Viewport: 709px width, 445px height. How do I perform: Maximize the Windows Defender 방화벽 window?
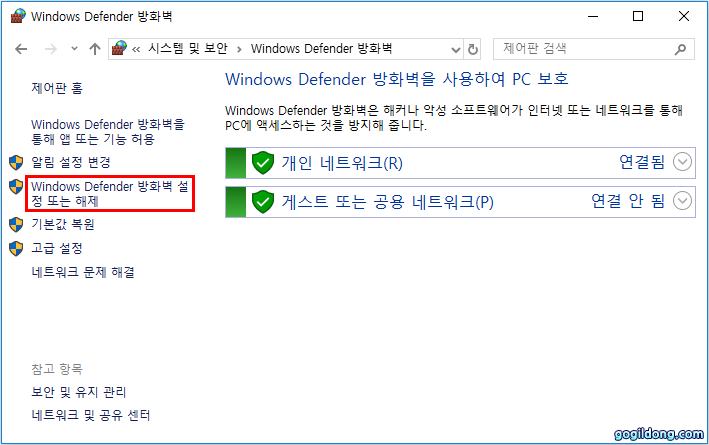638,16
